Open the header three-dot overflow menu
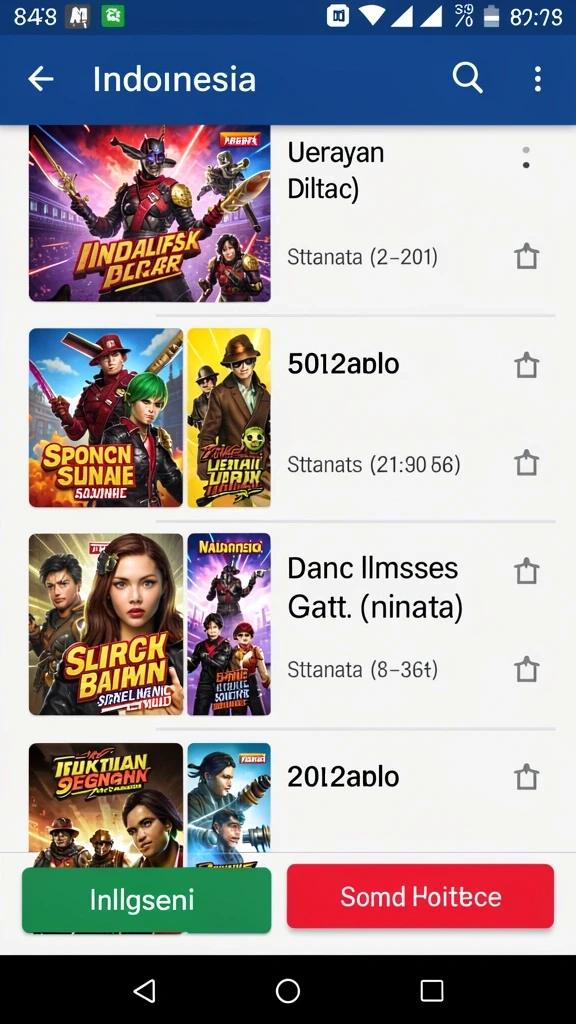The height and width of the screenshot is (1024, 576). tap(537, 79)
